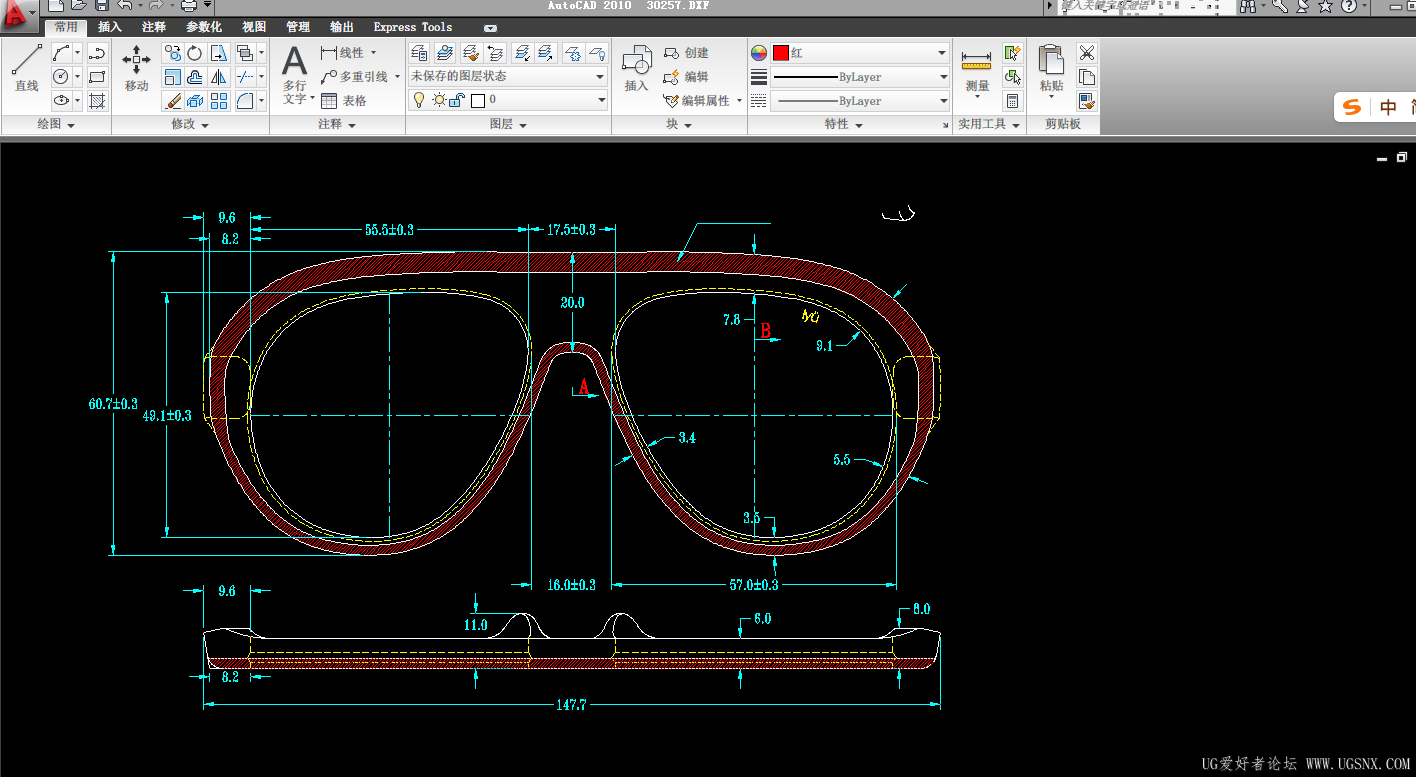This screenshot has width=1416, height=777.
Task: Switch to the 插入 ribbon tab
Action: [110, 27]
